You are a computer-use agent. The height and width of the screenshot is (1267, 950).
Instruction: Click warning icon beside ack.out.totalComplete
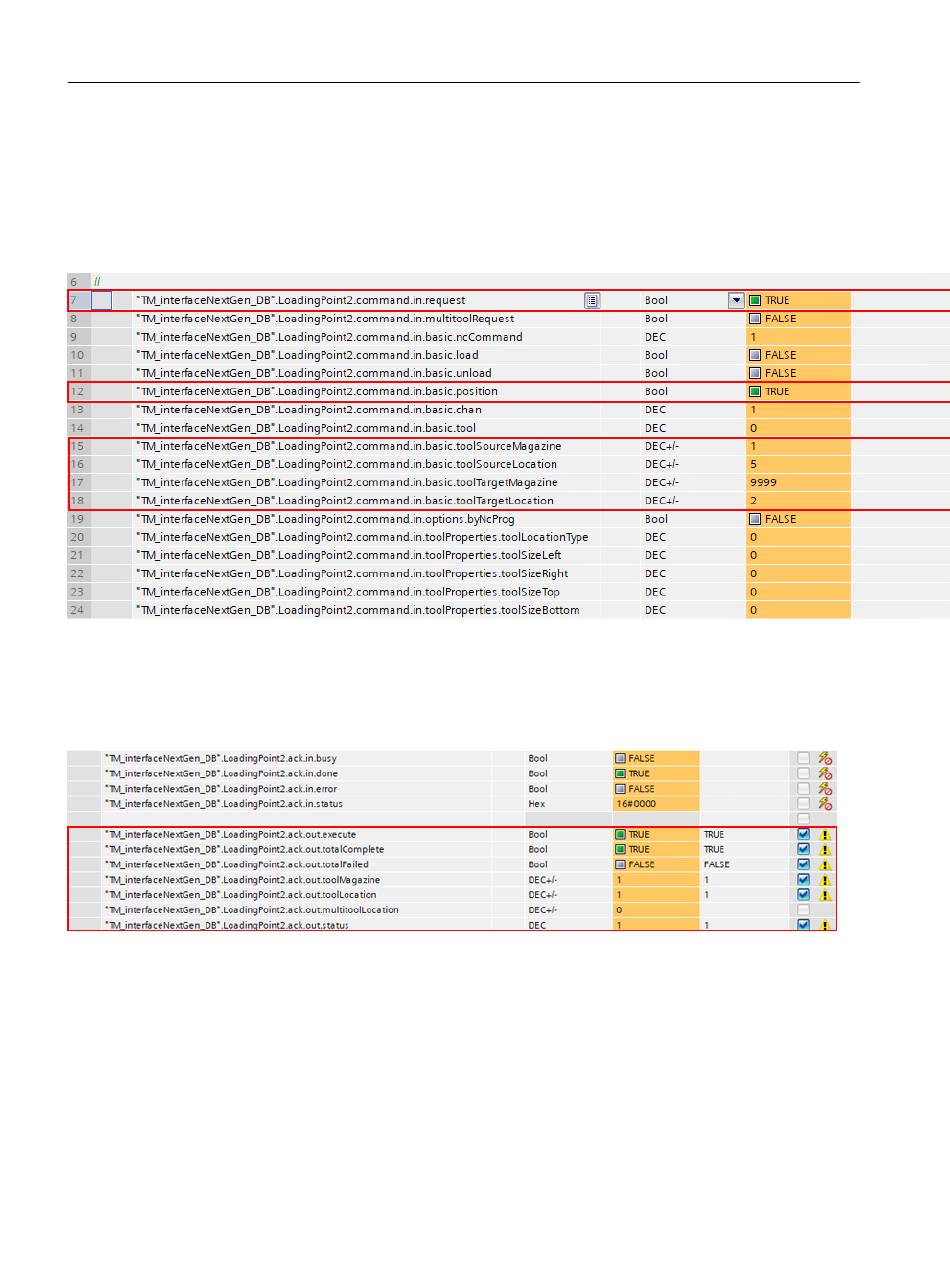coord(825,850)
